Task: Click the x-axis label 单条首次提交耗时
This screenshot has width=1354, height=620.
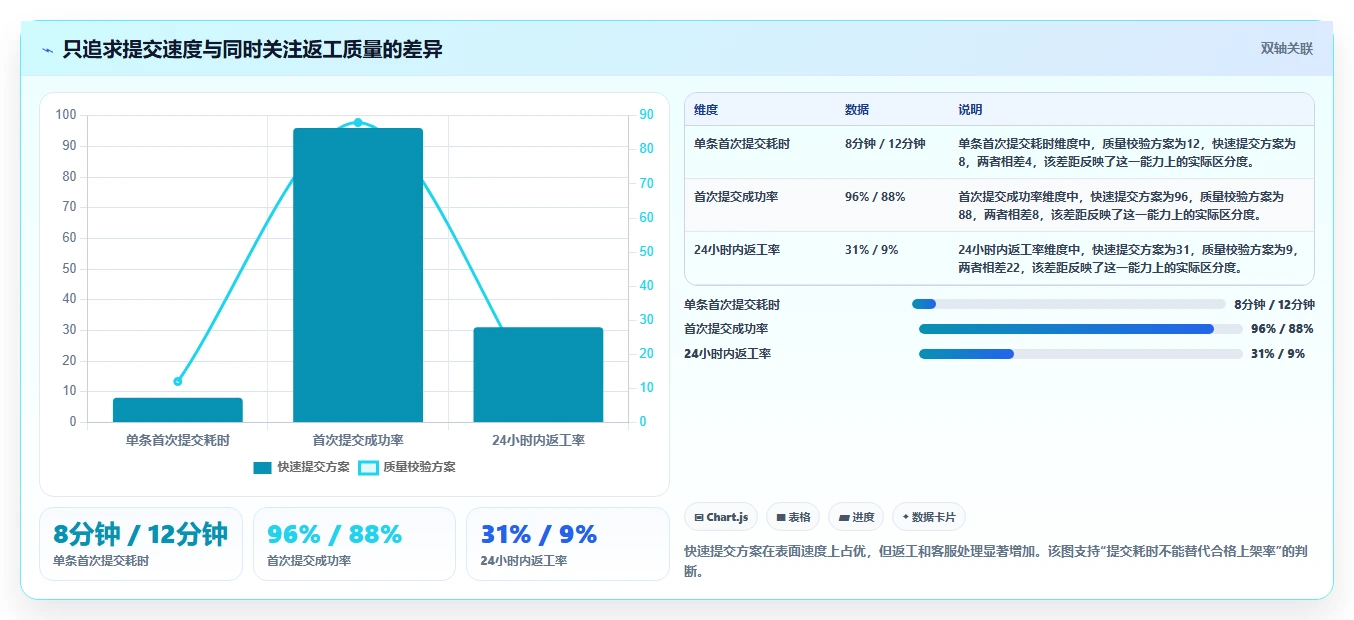Action: [178, 440]
